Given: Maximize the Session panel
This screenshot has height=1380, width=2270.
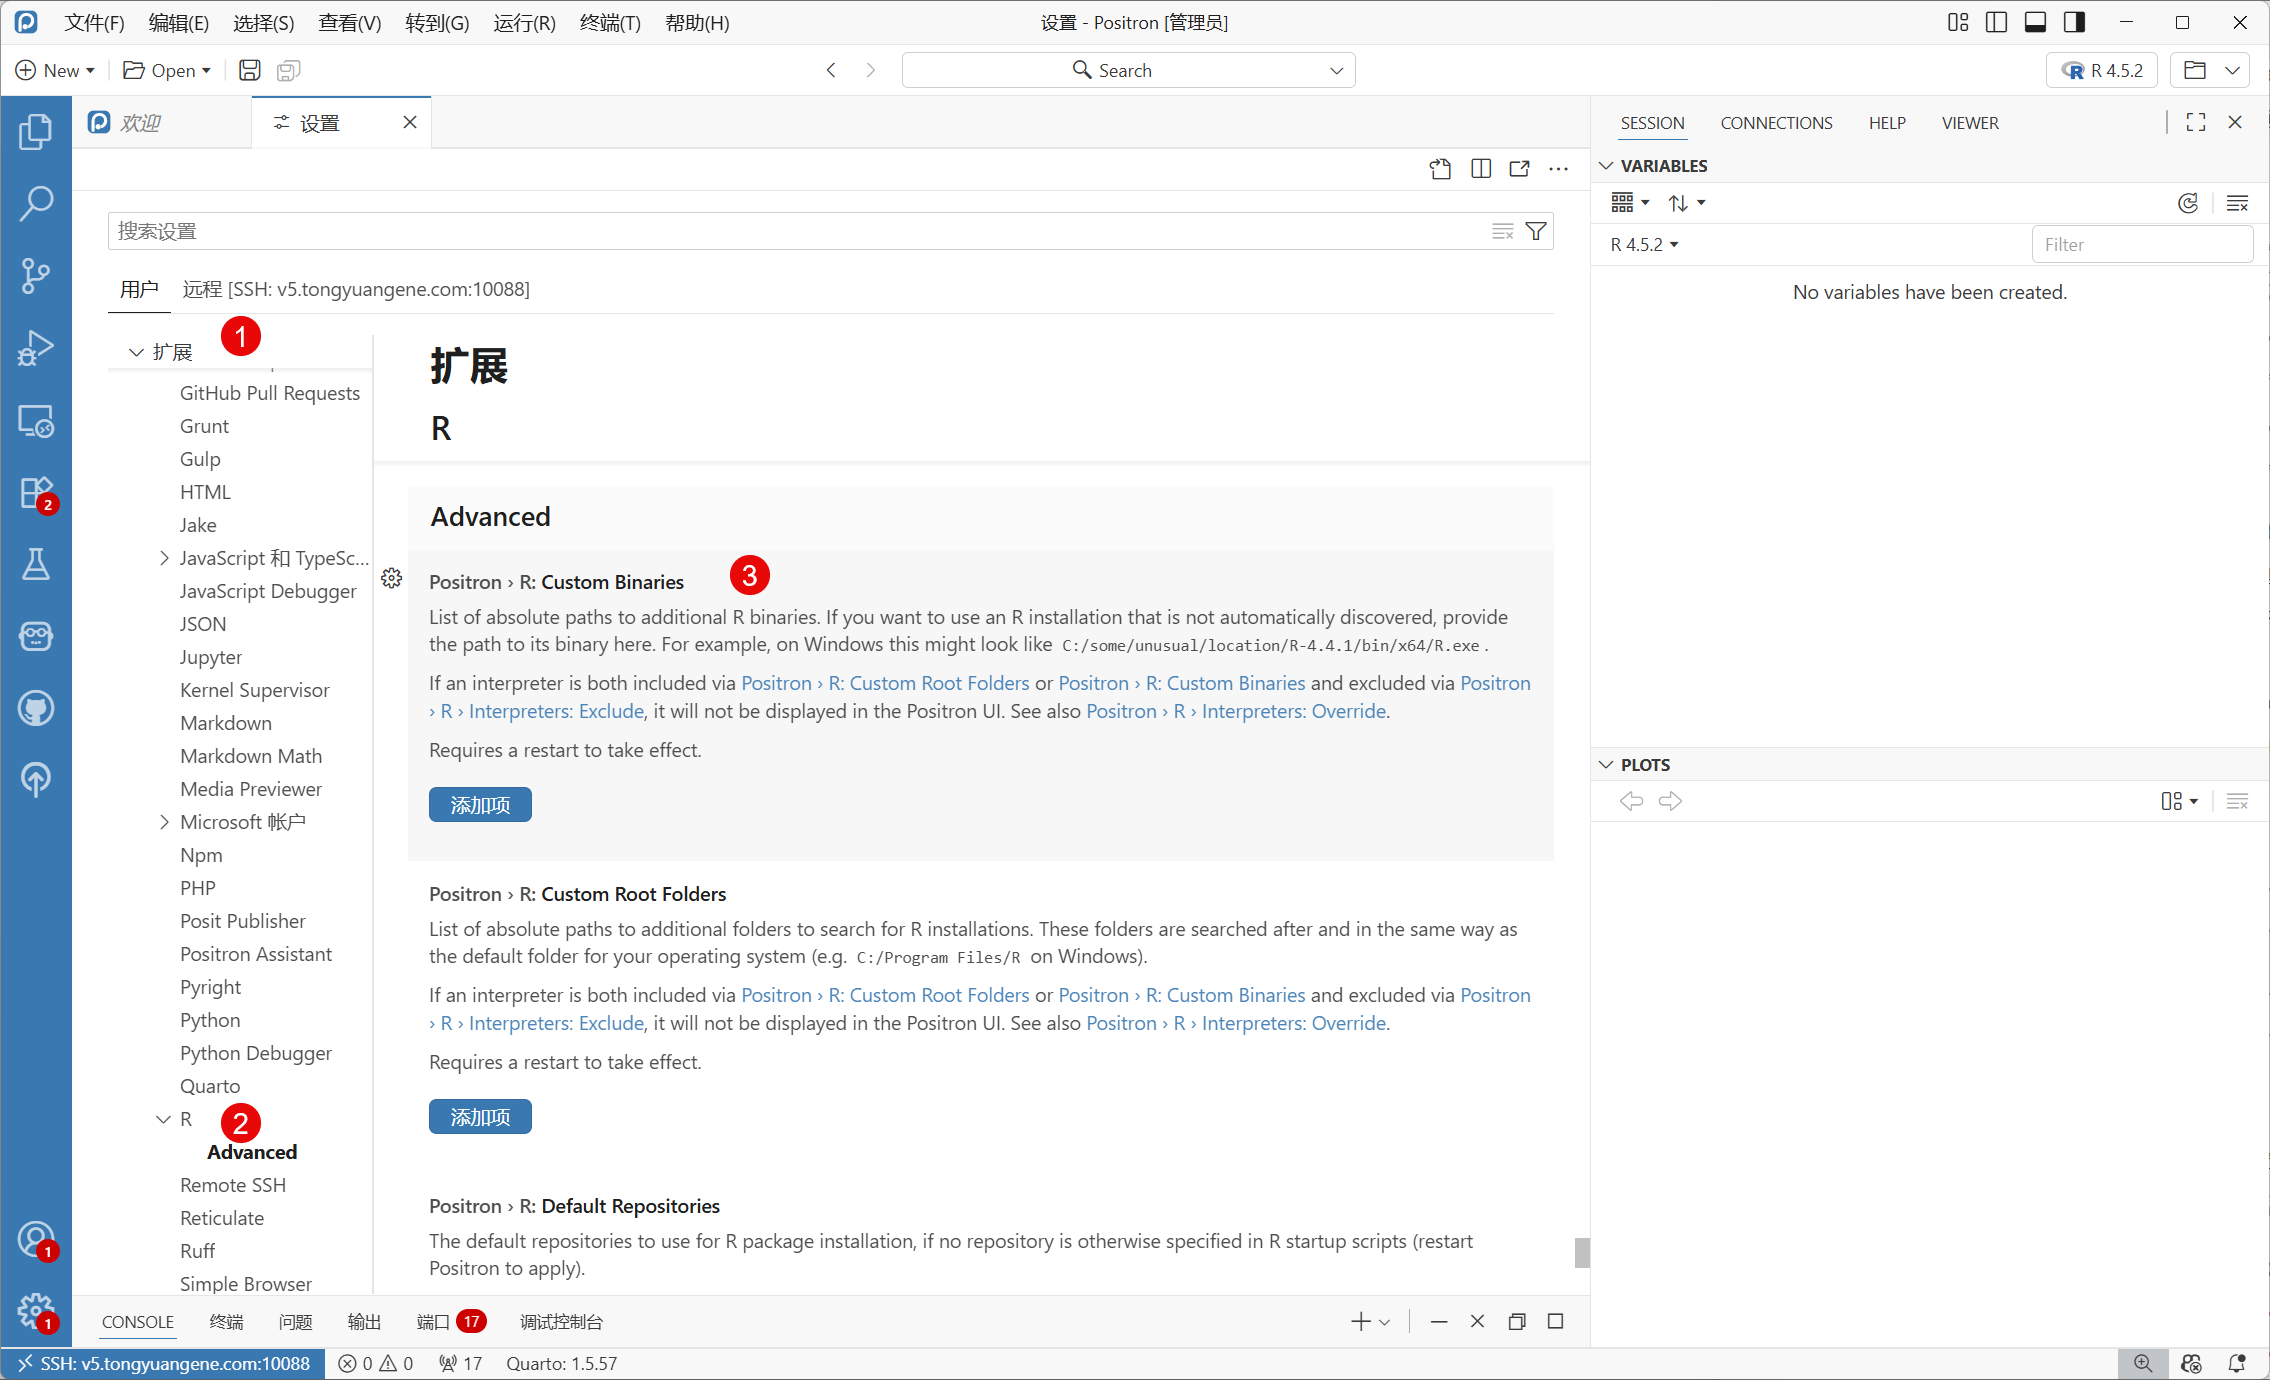Looking at the screenshot, I should (2196, 122).
